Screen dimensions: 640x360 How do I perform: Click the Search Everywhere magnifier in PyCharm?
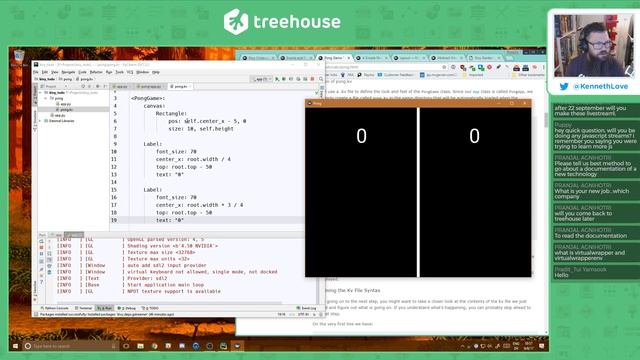tap(321, 79)
